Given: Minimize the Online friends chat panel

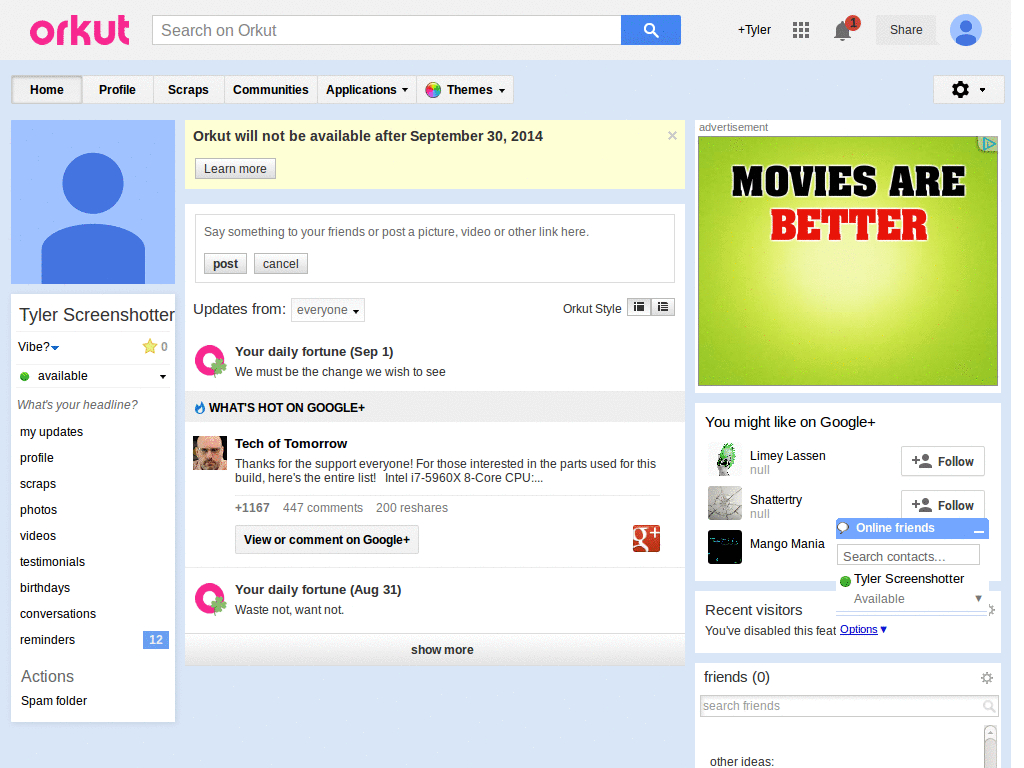Looking at the screenshot, I should (x=978, y=530).
